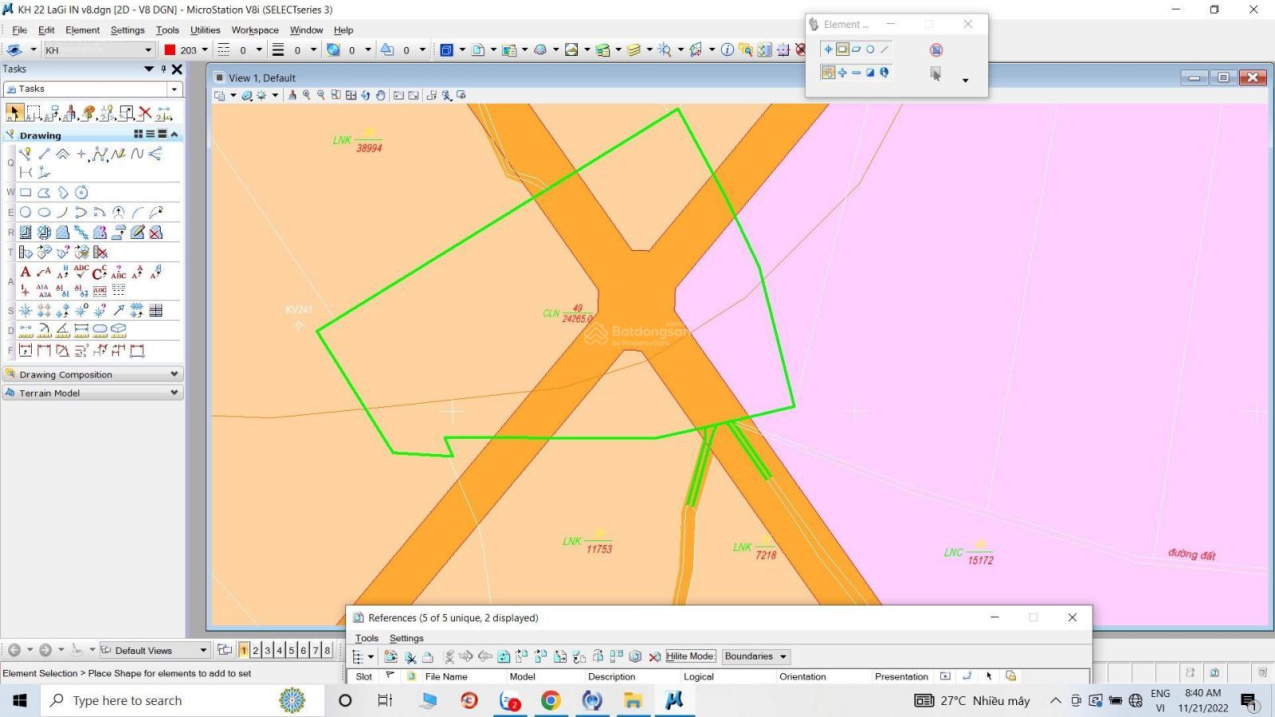Click the Place Text 'A' tool
Image resolution: width=1275 pixels, height=717 pixels.
tap(26, 272)
